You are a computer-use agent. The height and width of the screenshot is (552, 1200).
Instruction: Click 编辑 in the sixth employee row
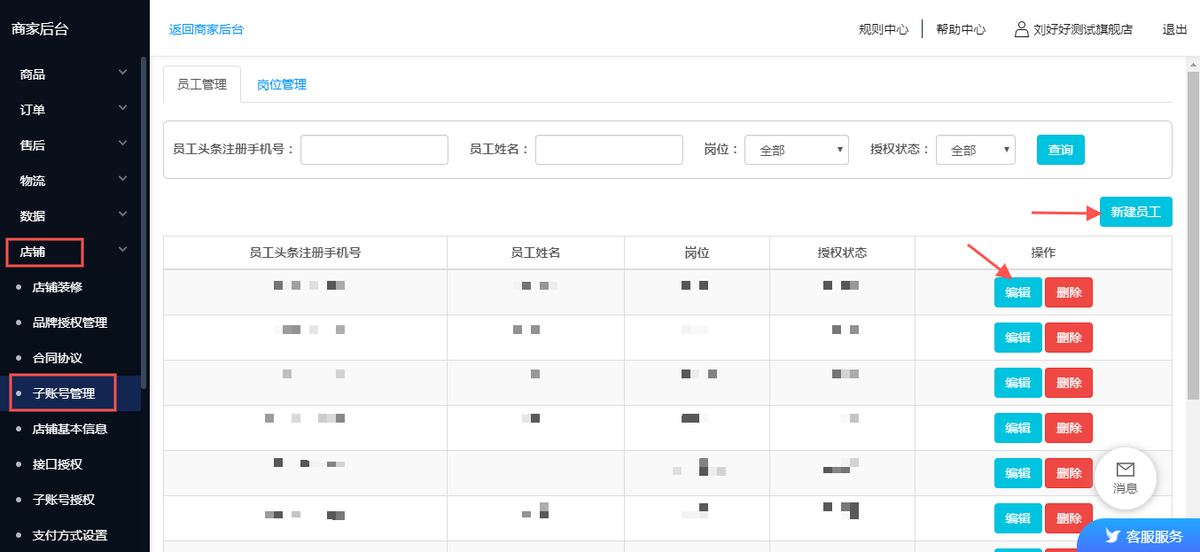(1018, 518)
